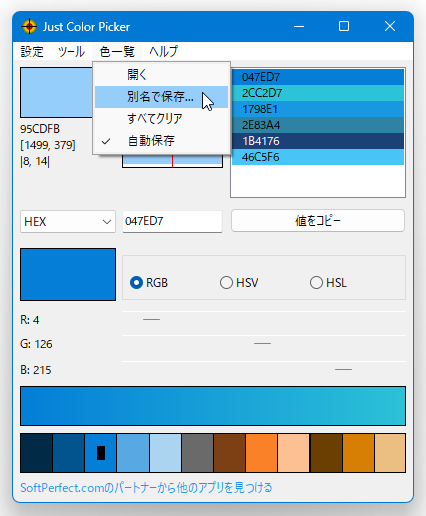Click the G: 126 value label
The image size is (426, 516).
pos(36,344)
